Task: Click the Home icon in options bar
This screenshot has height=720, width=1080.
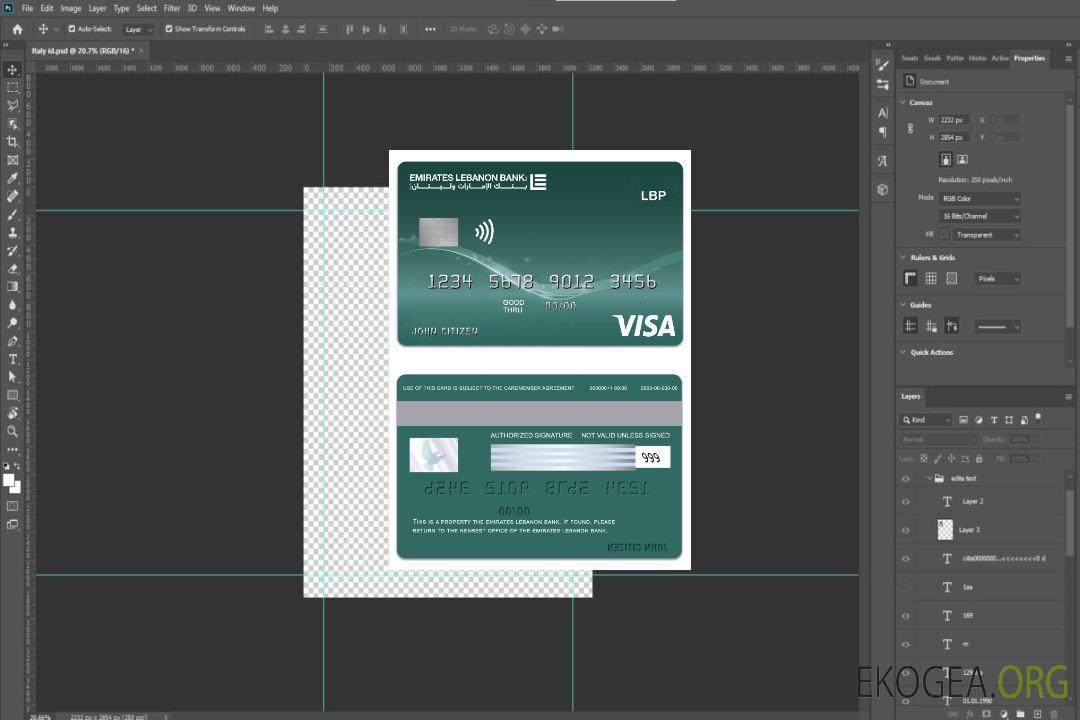Action: [x=17, y=29]
